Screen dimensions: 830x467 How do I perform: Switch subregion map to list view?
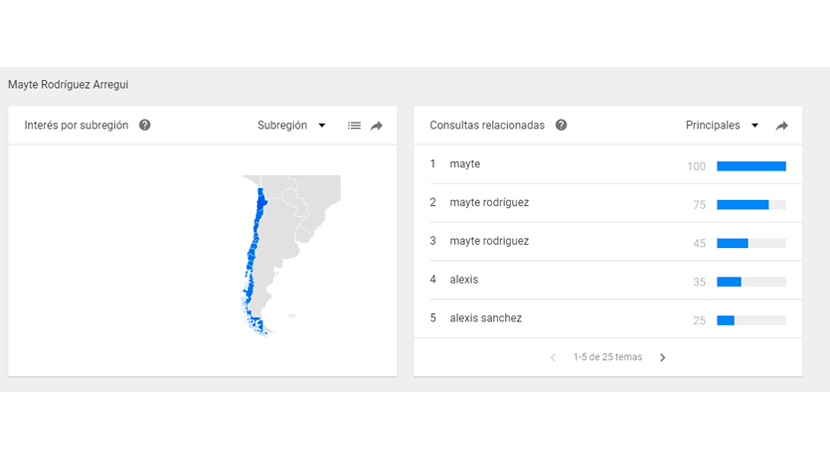pos(354,126)
